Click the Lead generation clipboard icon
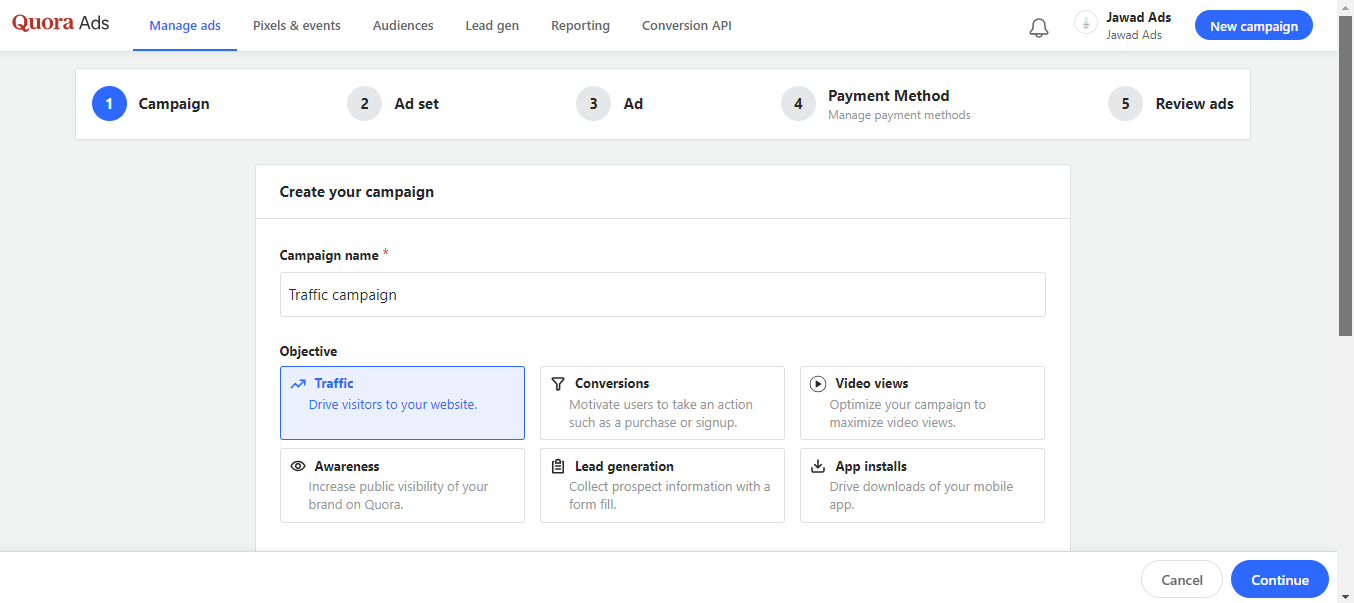Viewport: 1354px width, 603px height. point(558,466)
